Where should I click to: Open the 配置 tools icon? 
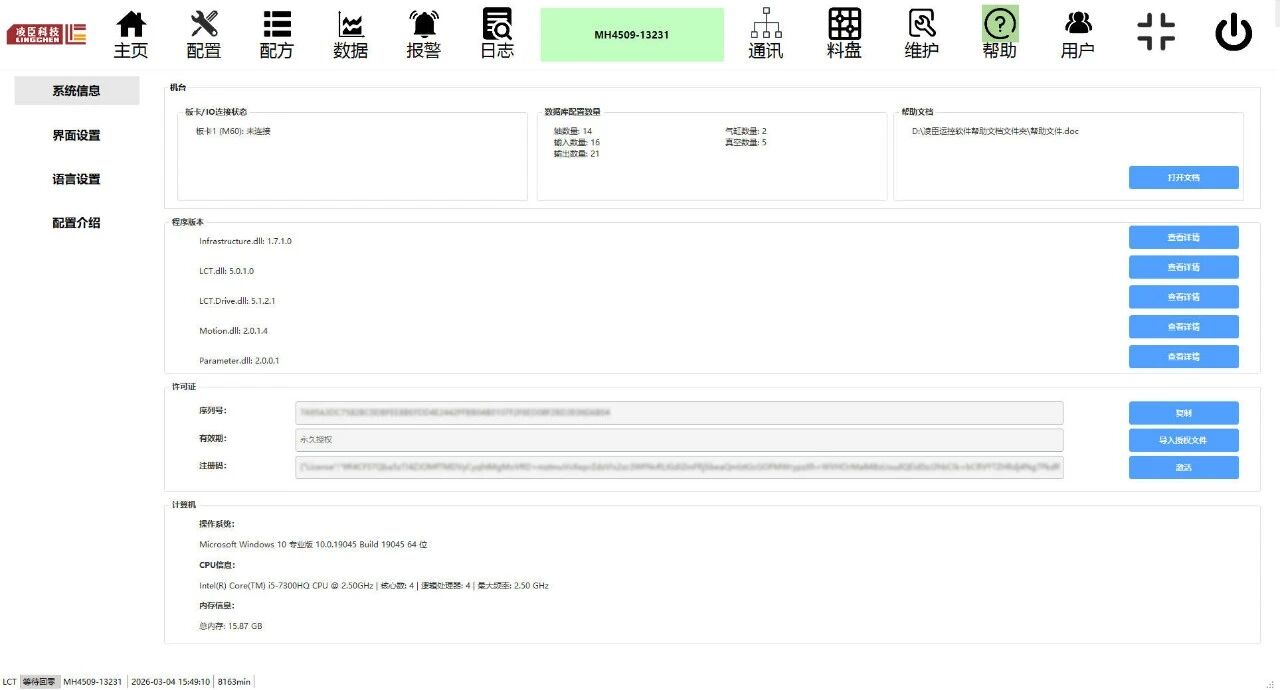tap(204, 35)
